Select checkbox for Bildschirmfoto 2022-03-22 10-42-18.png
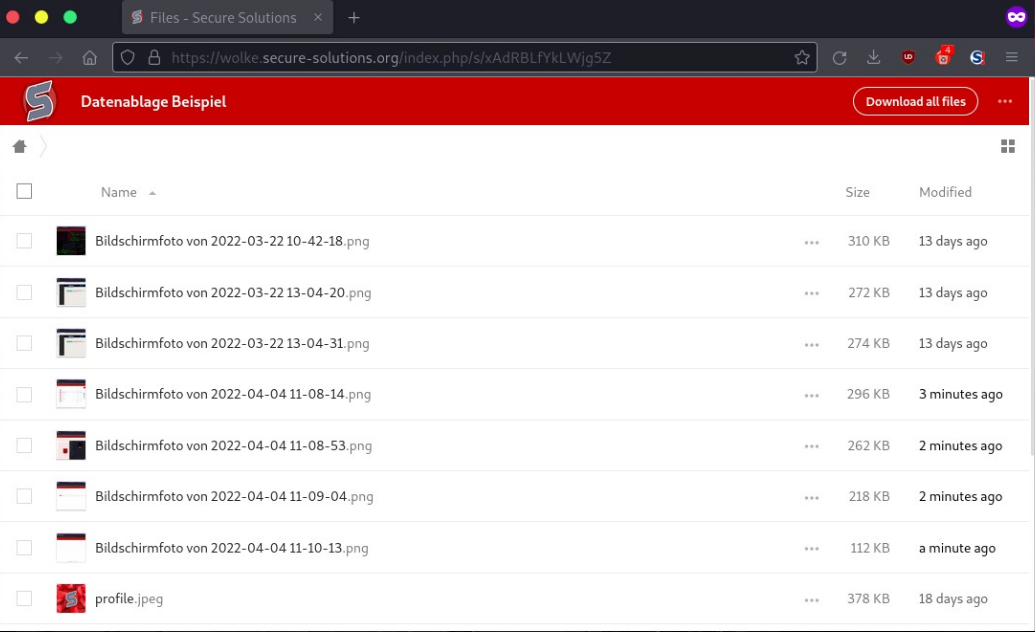The width and height of the screenshot is (1035, 632). [x=24, y=241]
